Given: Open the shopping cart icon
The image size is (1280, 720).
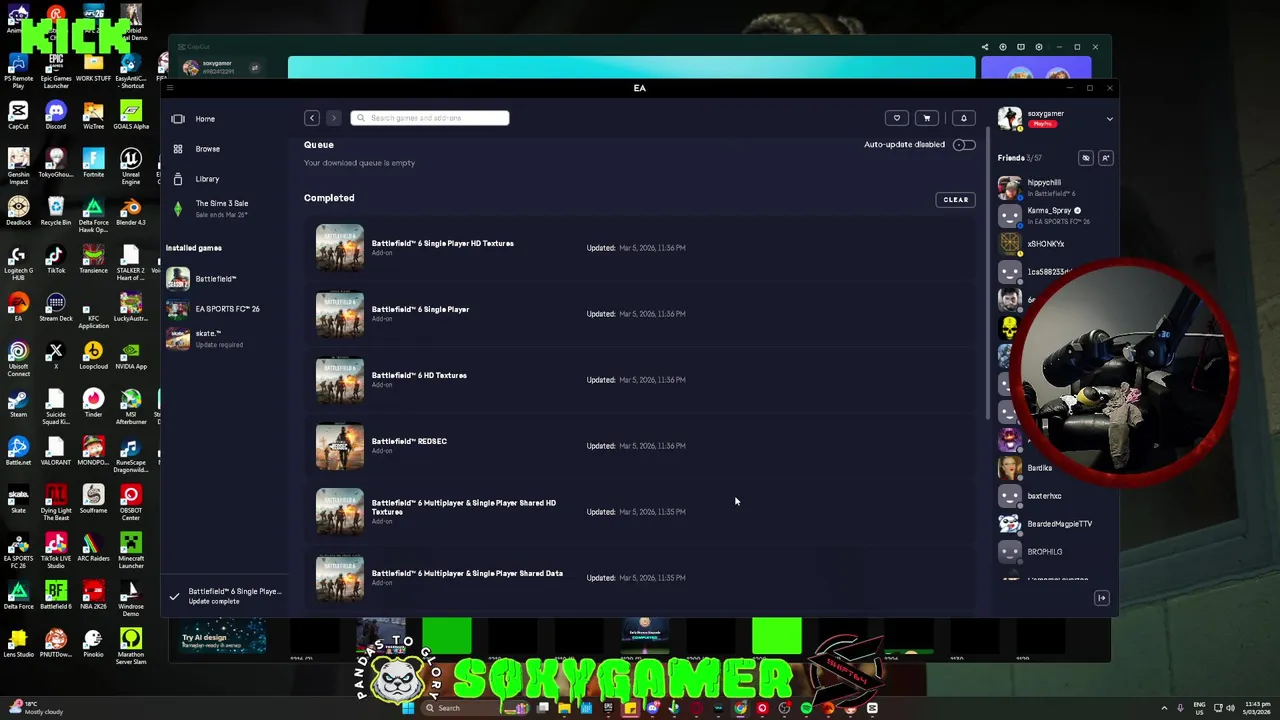Looking at the screenshot, I should click(927, 118).
